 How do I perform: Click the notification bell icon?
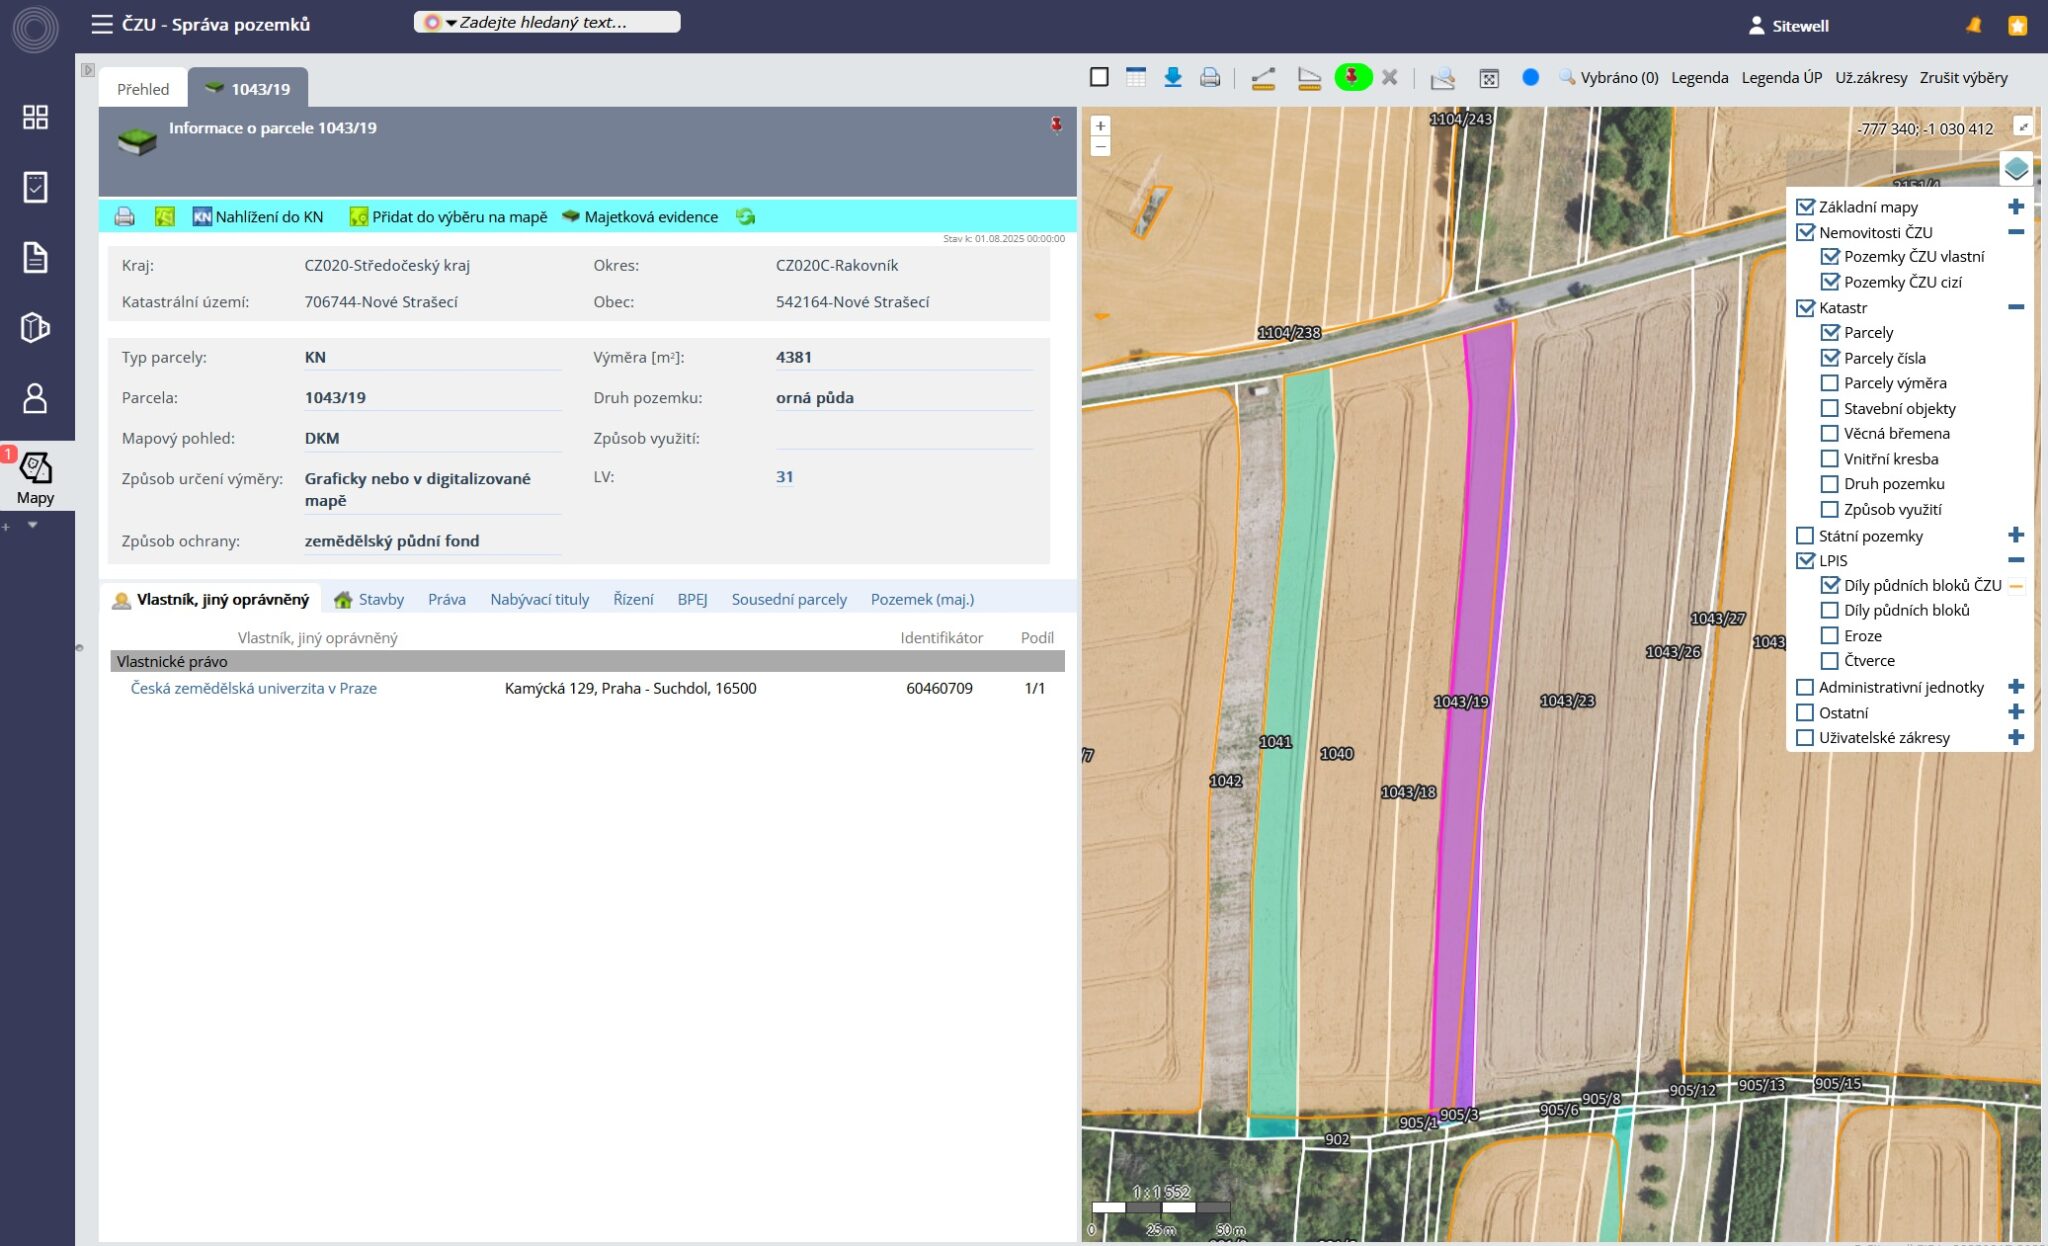coord(1974,25)
